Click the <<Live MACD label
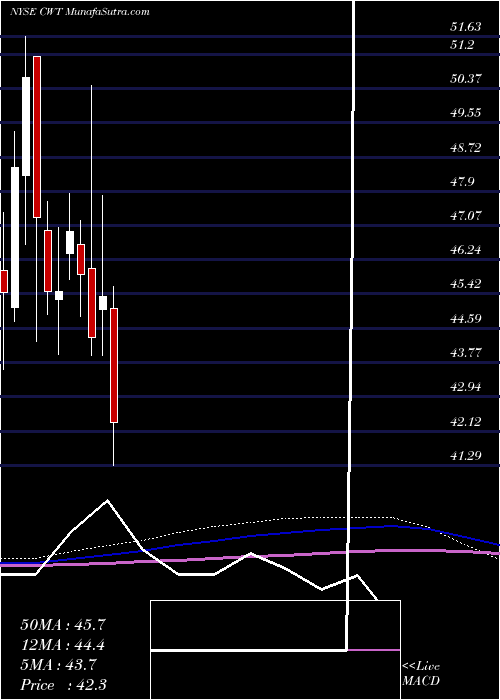 (x=421, y=673)
